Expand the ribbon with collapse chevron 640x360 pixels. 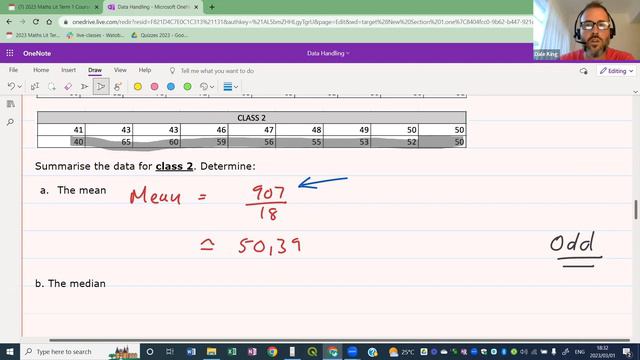point(635,92)
